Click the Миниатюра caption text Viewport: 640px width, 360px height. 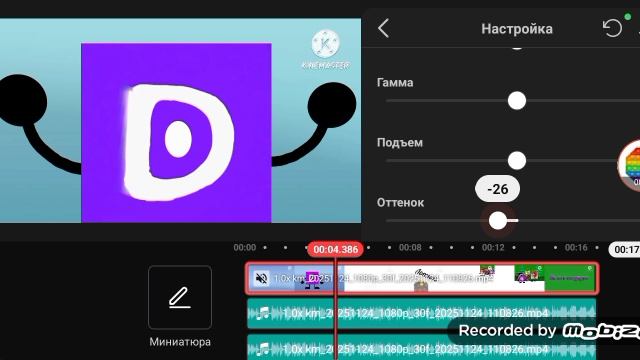(180, 342)
